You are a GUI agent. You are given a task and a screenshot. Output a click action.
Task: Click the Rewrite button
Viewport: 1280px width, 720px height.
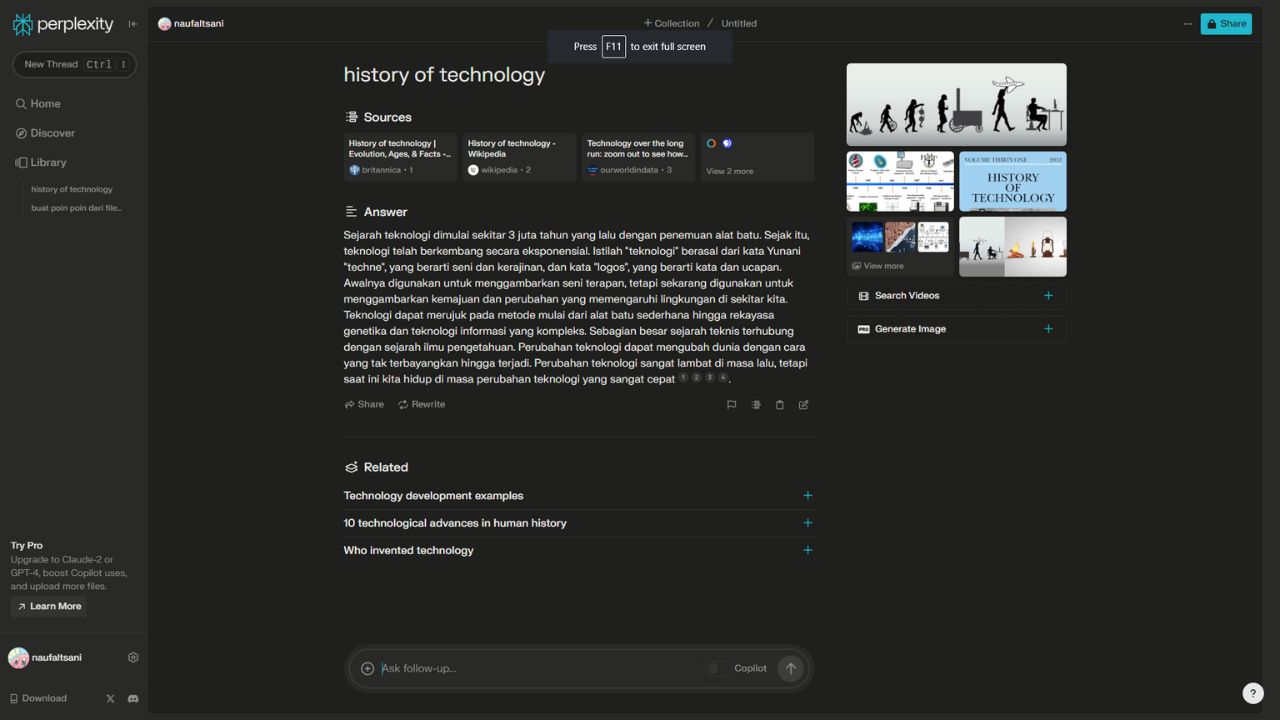(421, 405)
